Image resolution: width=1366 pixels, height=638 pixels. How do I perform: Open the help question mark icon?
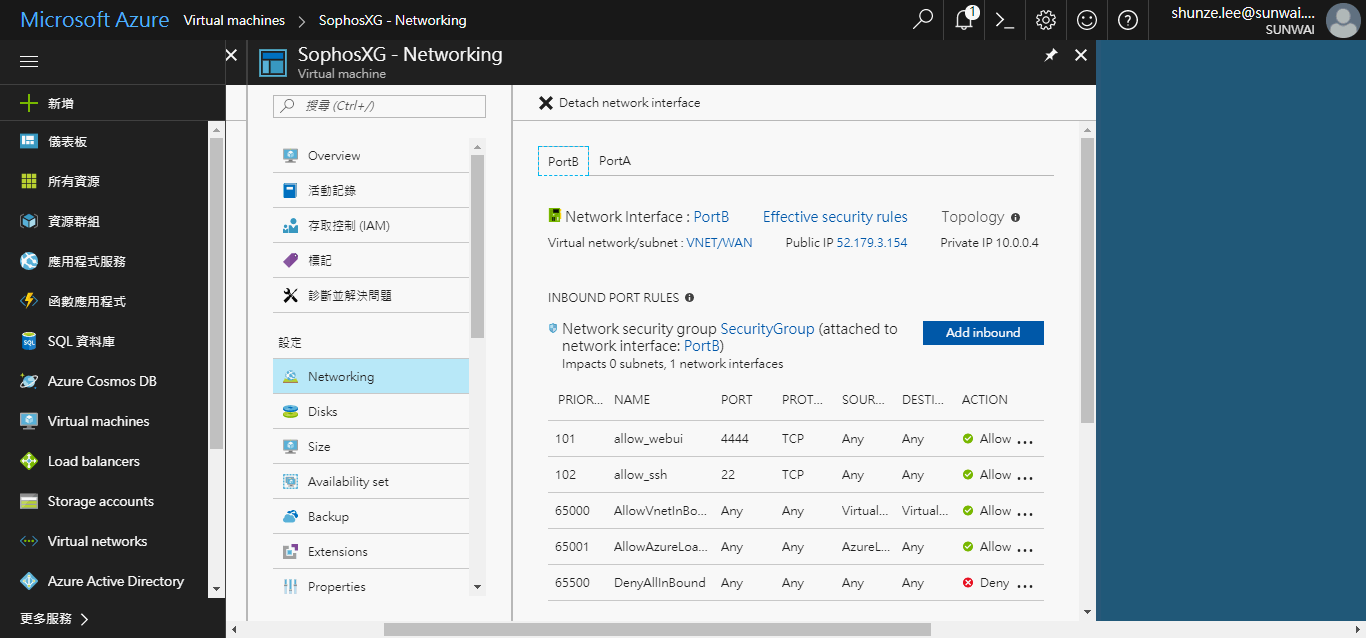pyautogui.click(x=1128, y=20)
